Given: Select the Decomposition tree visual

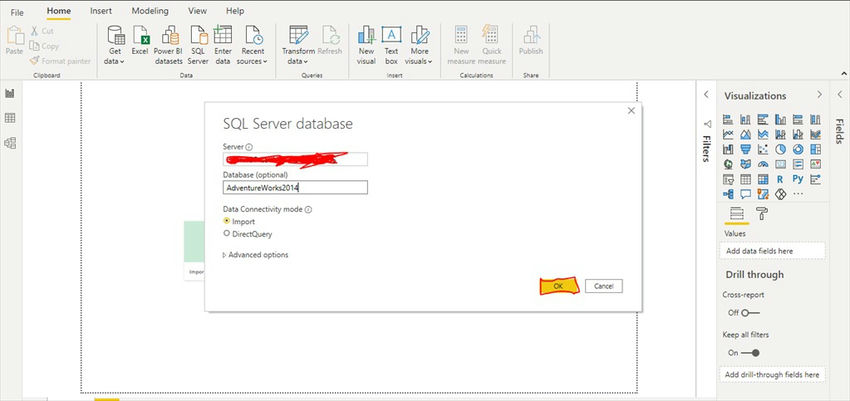Looking at the screenshot, I should pyautogui.click(x=728, y=194).
